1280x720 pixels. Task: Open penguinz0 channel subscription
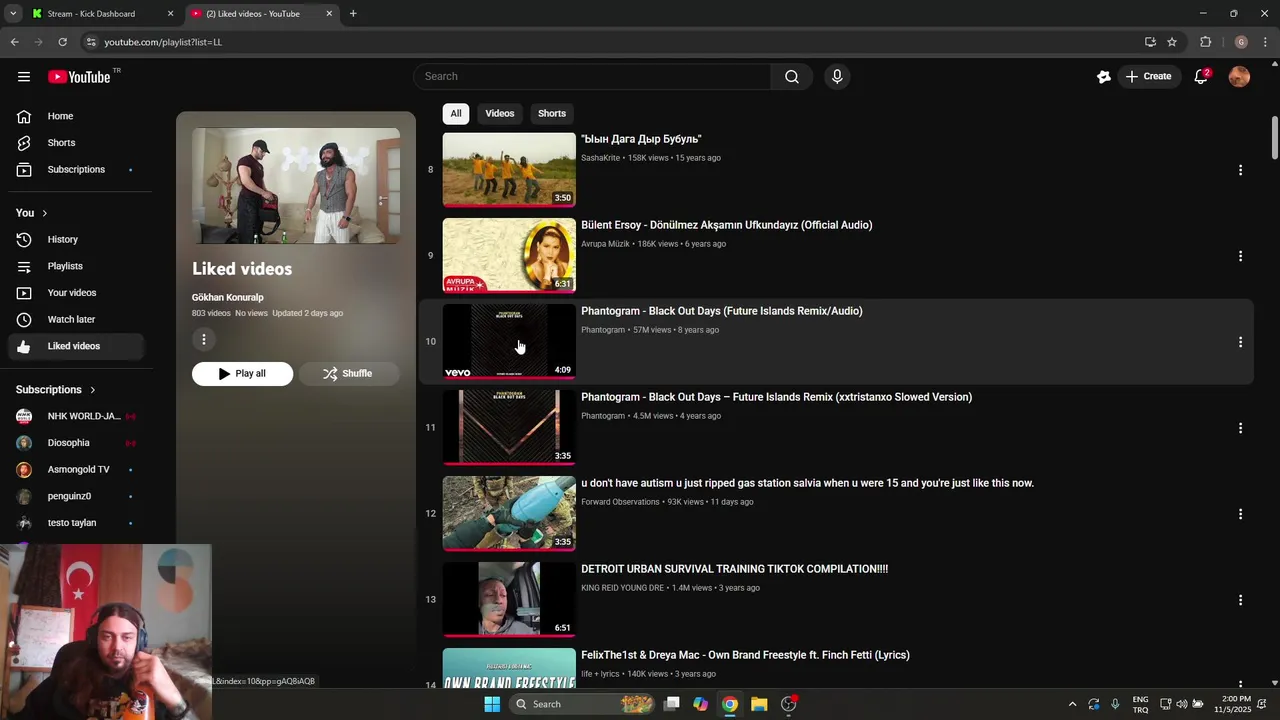[74, 496]
